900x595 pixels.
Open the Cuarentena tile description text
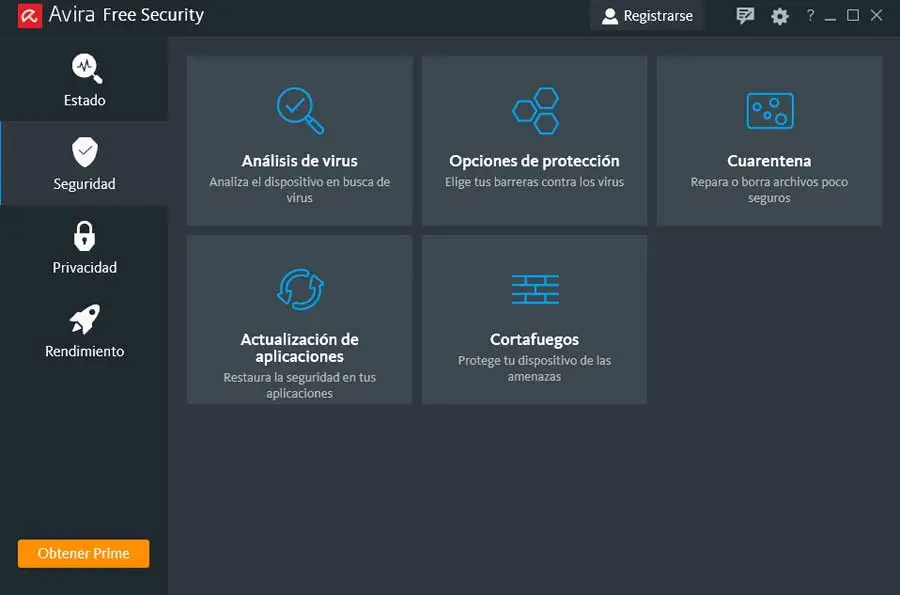(x=769, y=190)
